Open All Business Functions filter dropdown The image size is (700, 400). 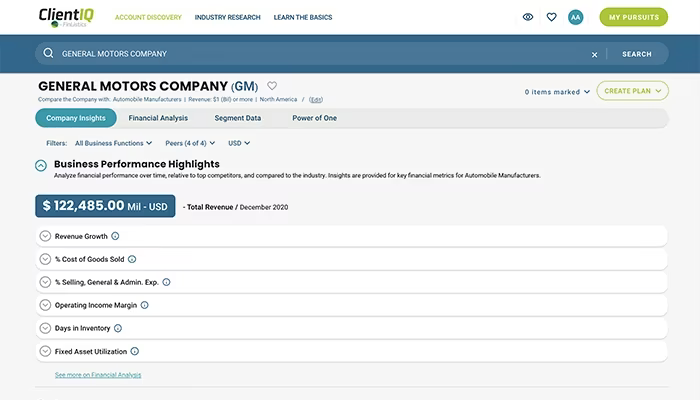113,143
